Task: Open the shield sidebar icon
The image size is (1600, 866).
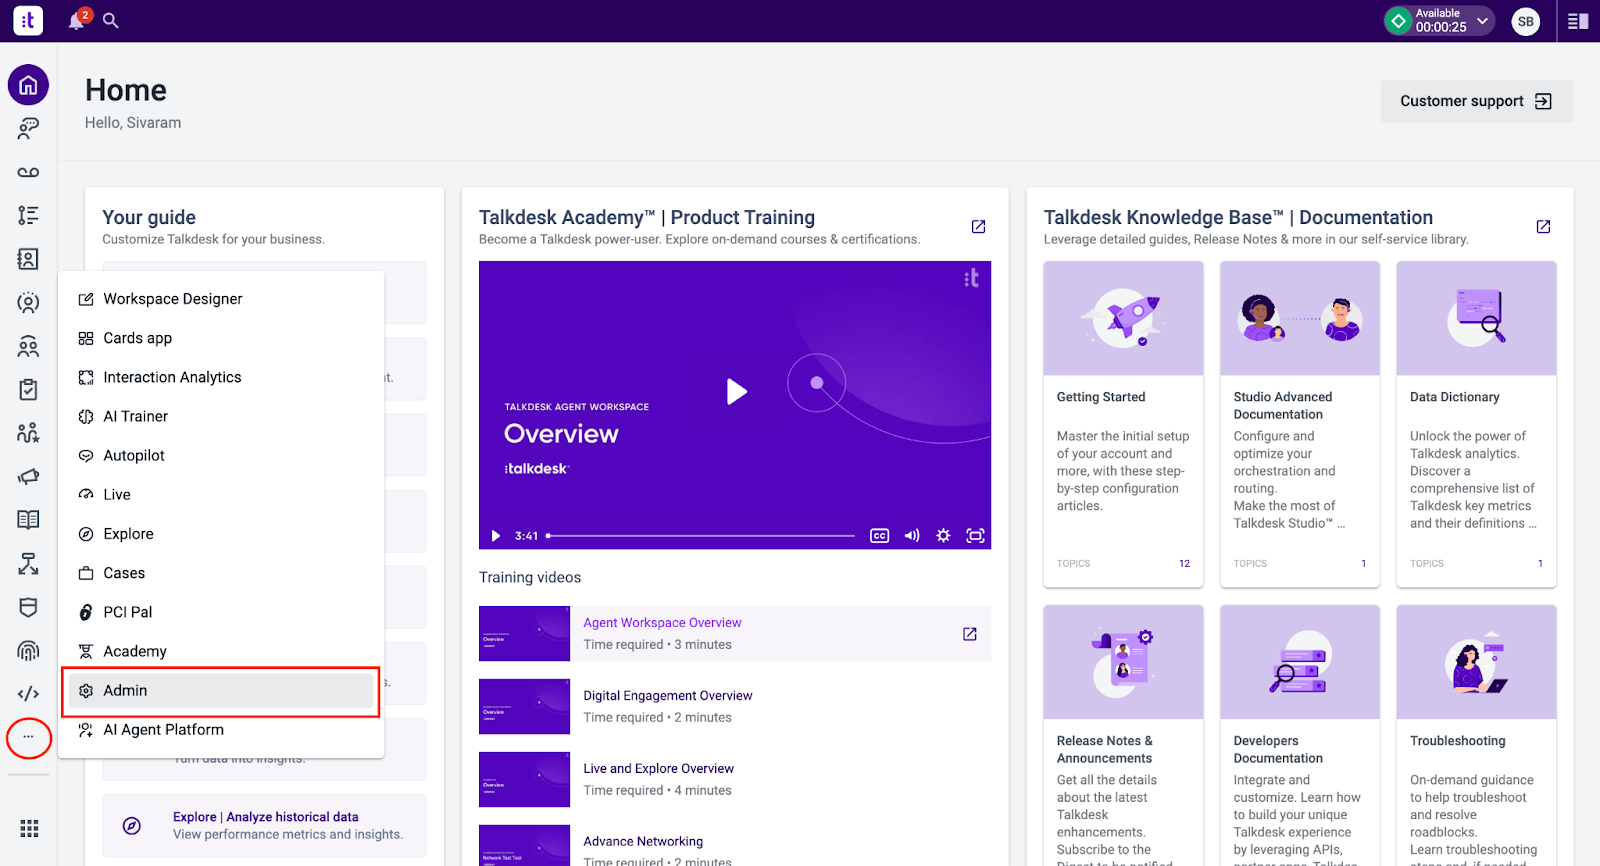Action: [x=28, y=607]
